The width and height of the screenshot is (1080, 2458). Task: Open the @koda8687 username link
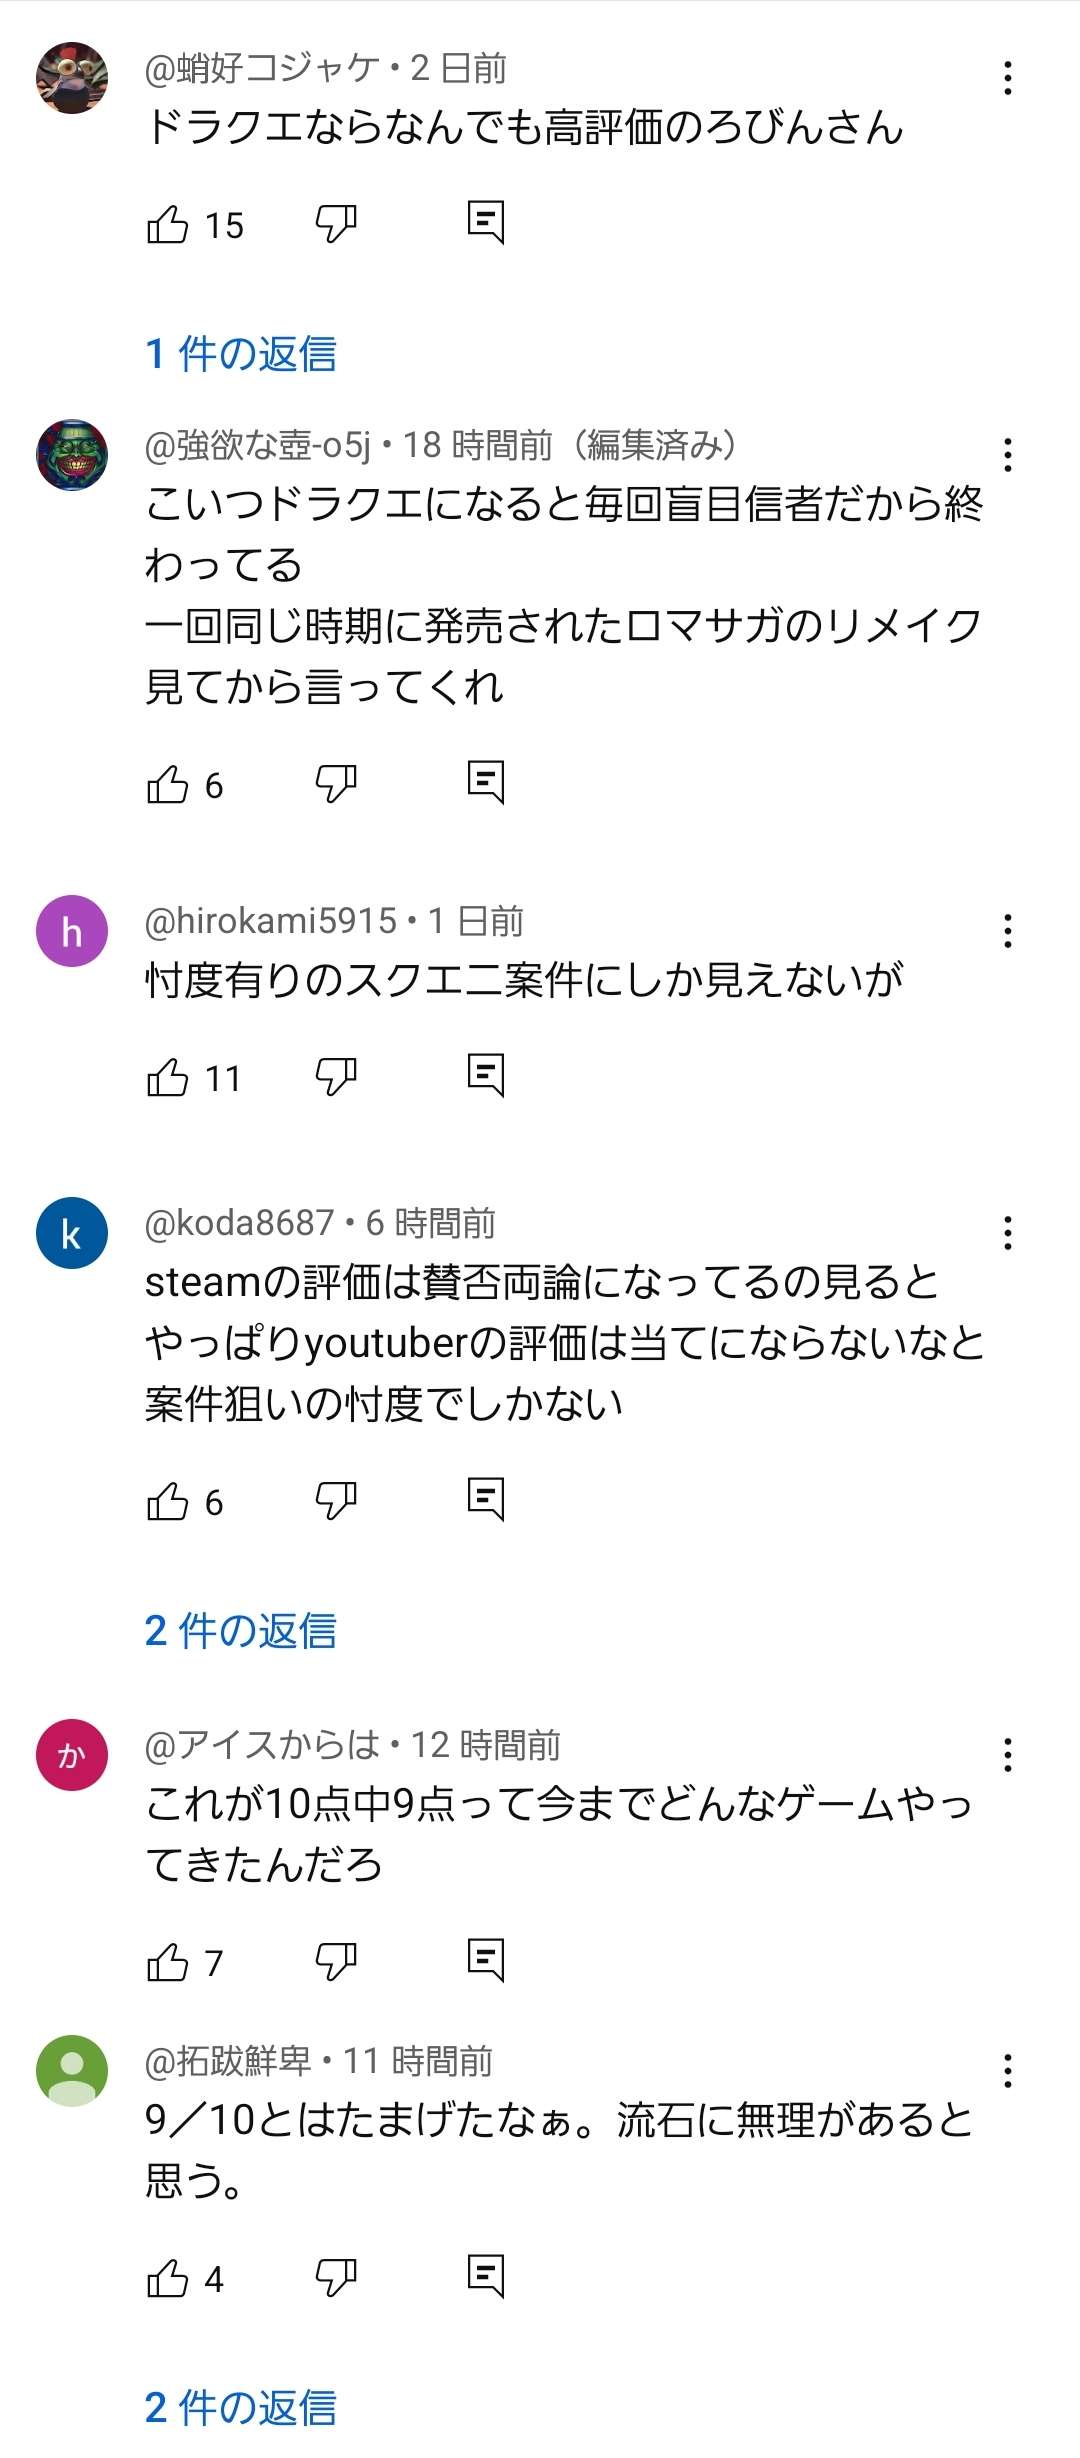pyautogui.click(x=240, y=1222)
